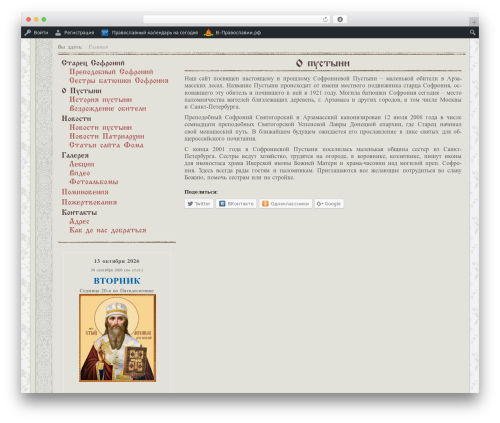Screen dimensions: 500x423
Task: Select the Контакты menu heading
Action: click(x=79, y=212)
